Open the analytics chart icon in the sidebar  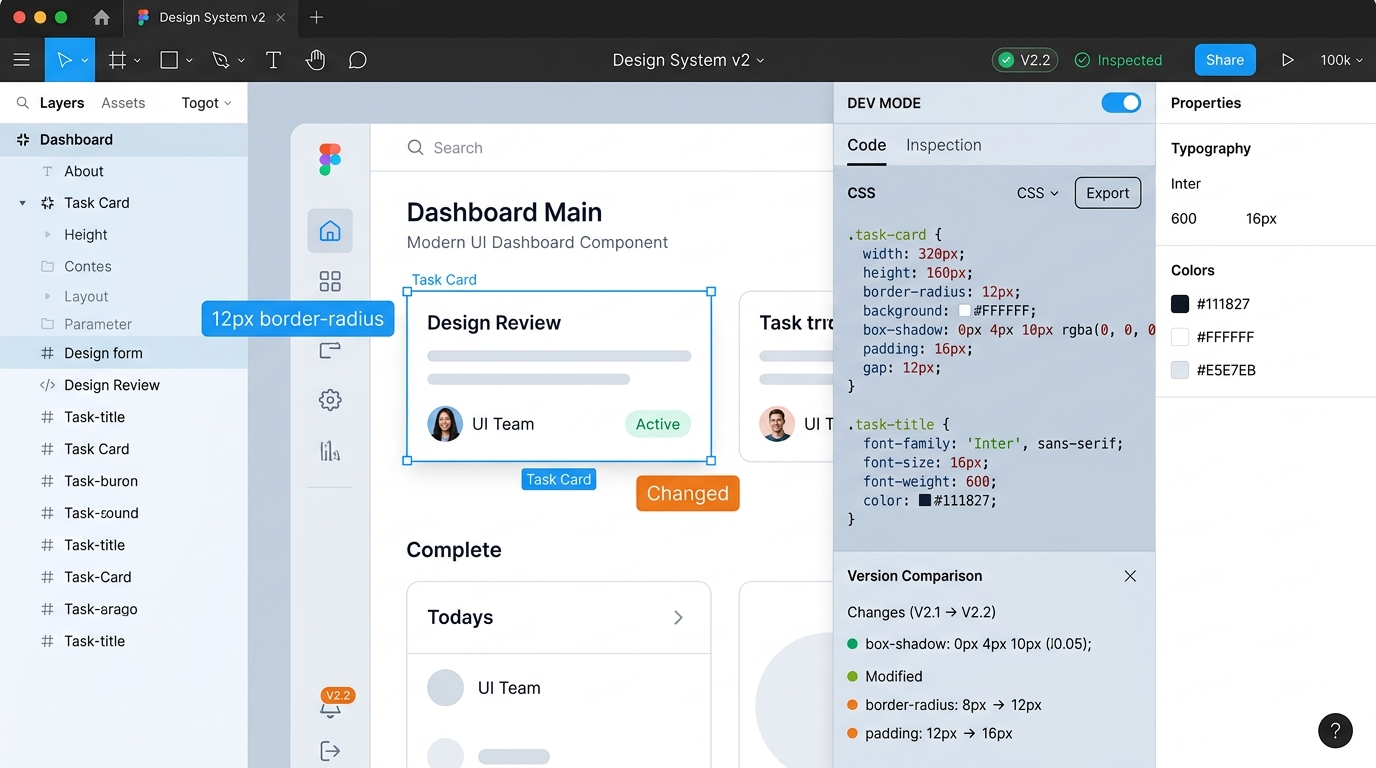[330, 450]
